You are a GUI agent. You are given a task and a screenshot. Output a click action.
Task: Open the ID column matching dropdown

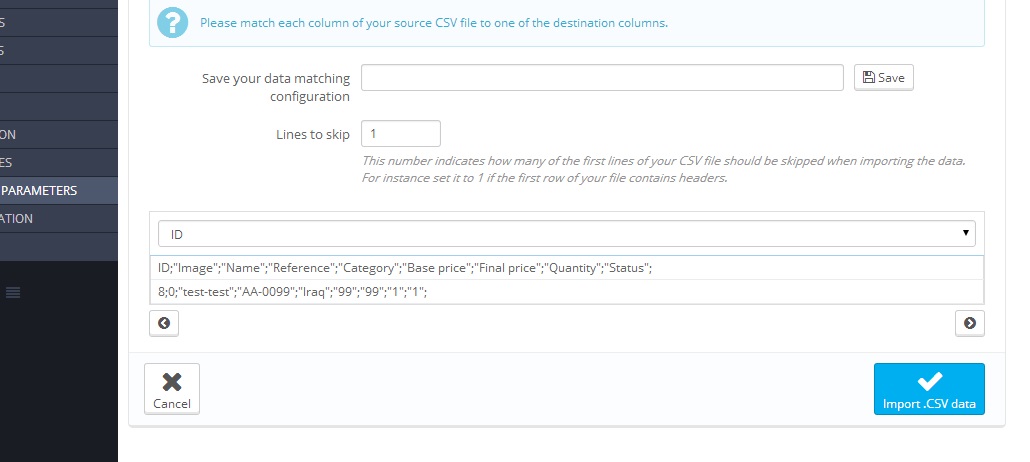point(566,233)
